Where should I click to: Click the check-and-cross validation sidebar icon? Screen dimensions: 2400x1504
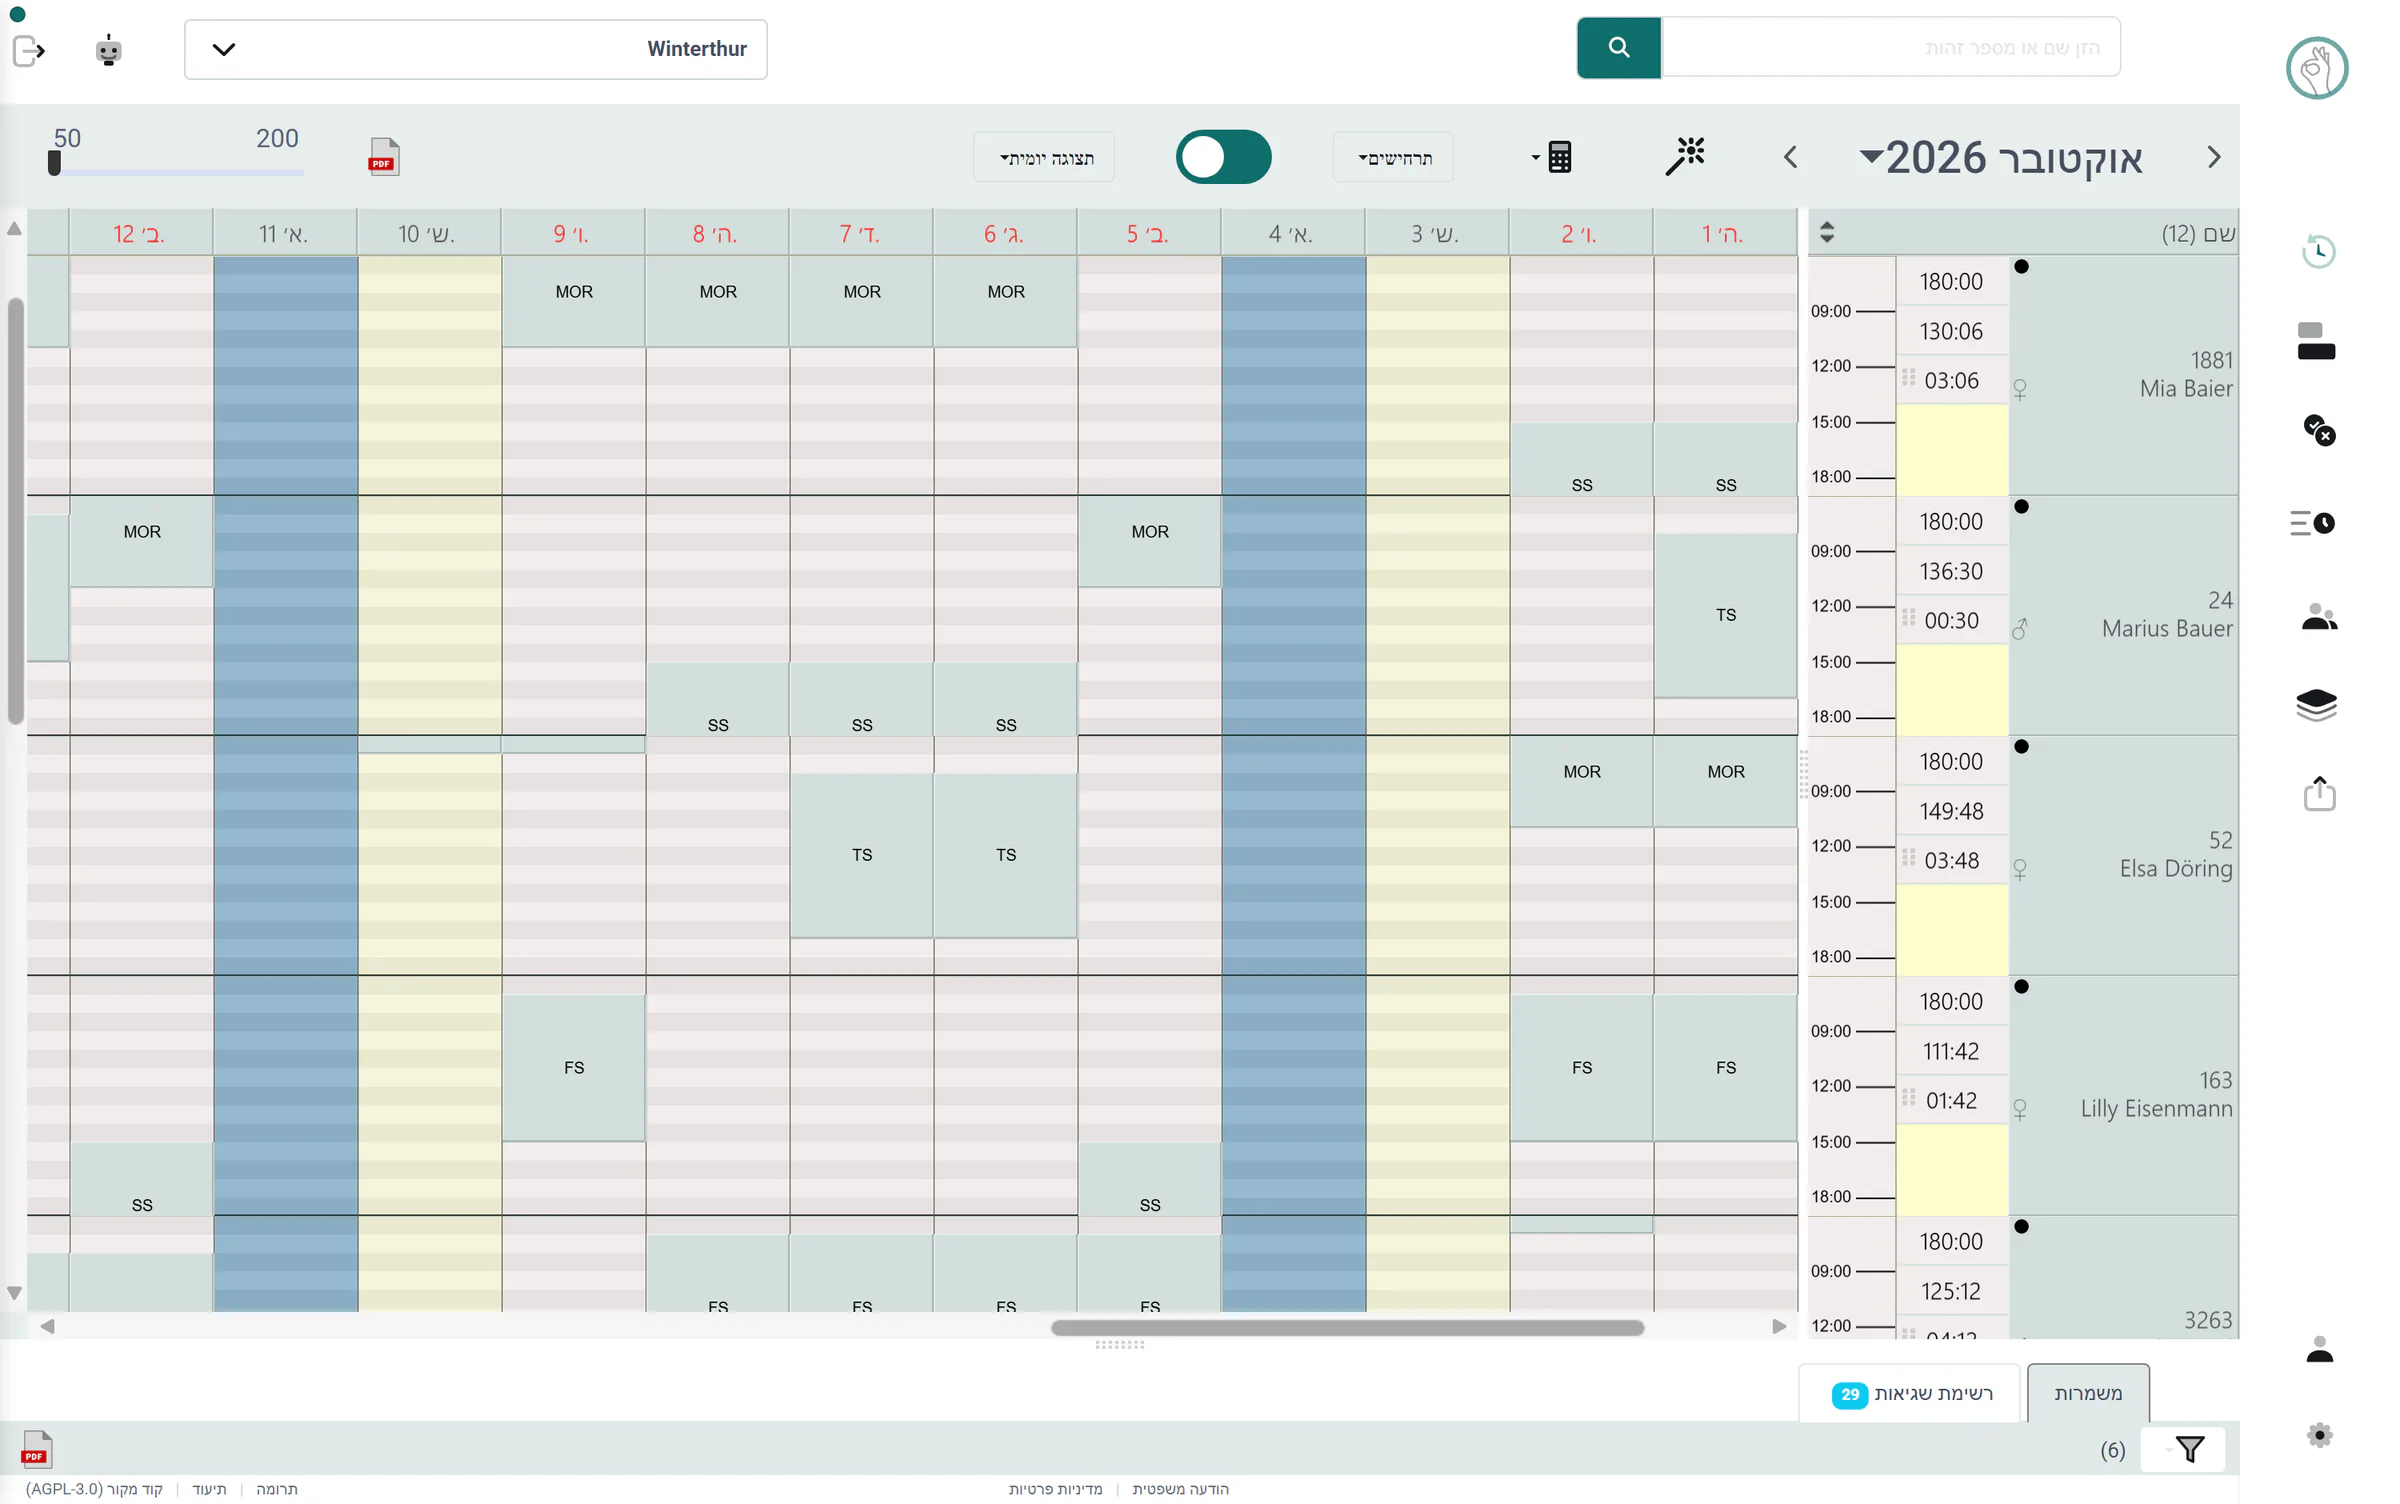[2318, 430]
